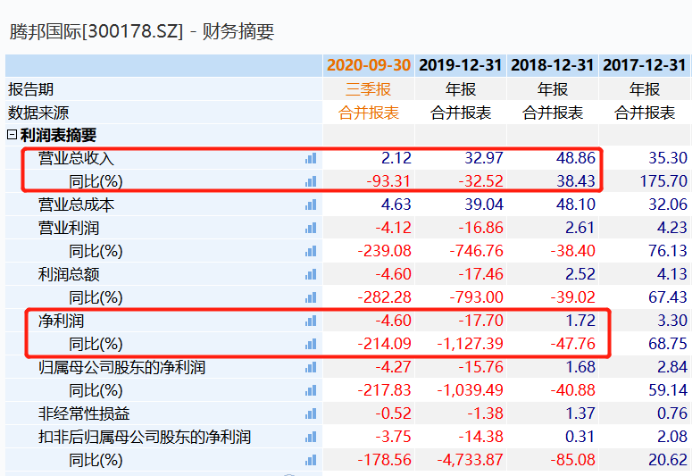Click the 净利润 row label
Screen dimensions: 693x476
coord(61,321)
